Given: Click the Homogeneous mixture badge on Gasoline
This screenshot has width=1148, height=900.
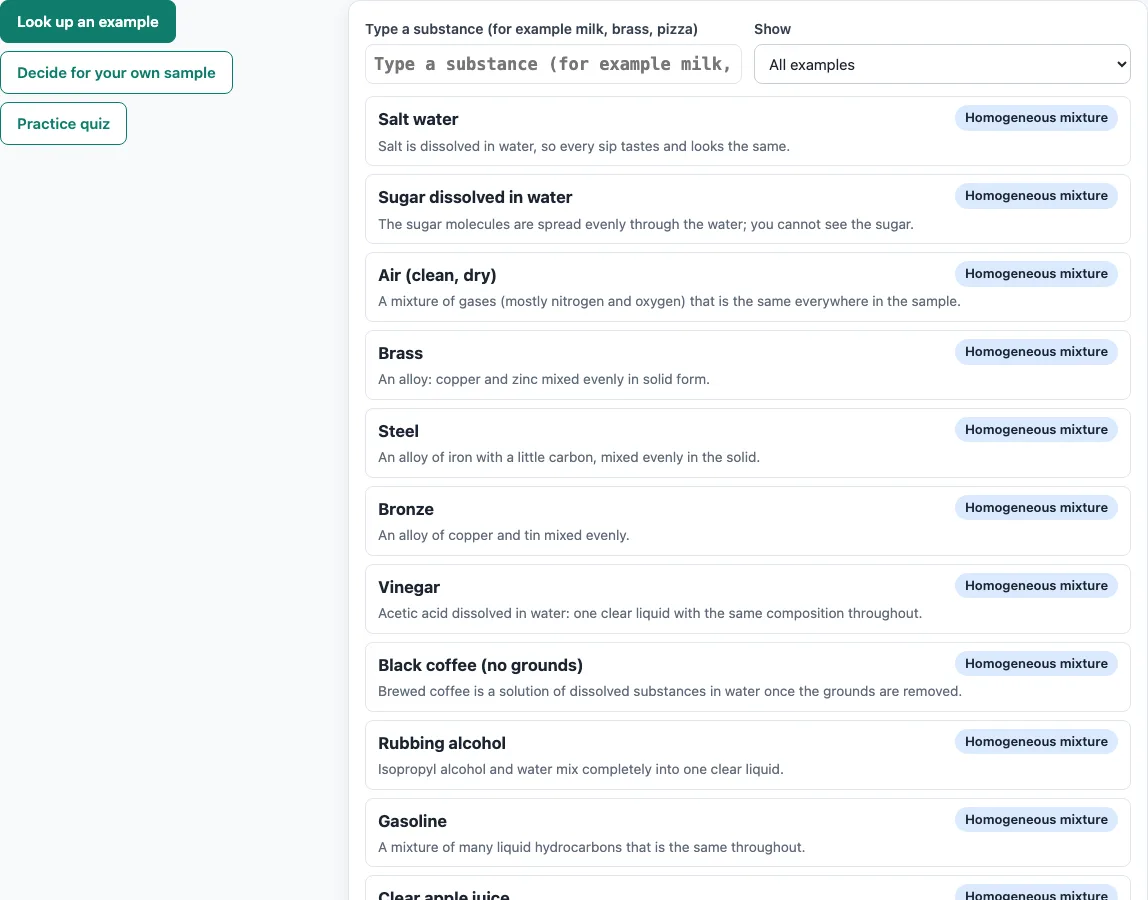Looking at the screenshot, I should click(1036, 819).
